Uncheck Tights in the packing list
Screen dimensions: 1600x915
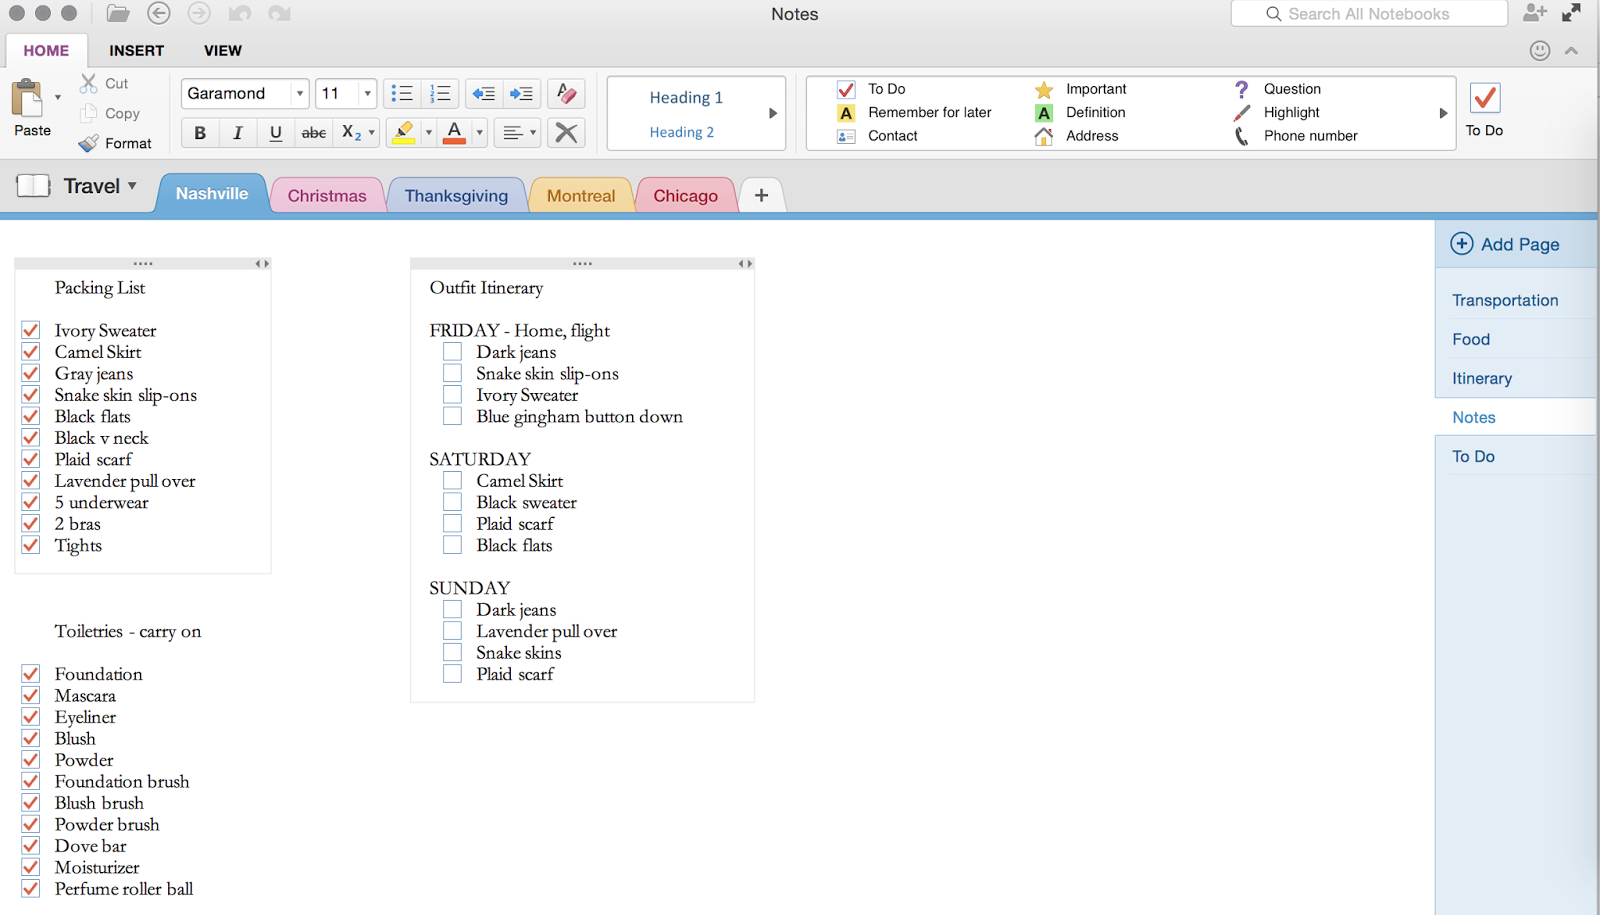click(x=31, y=545)
